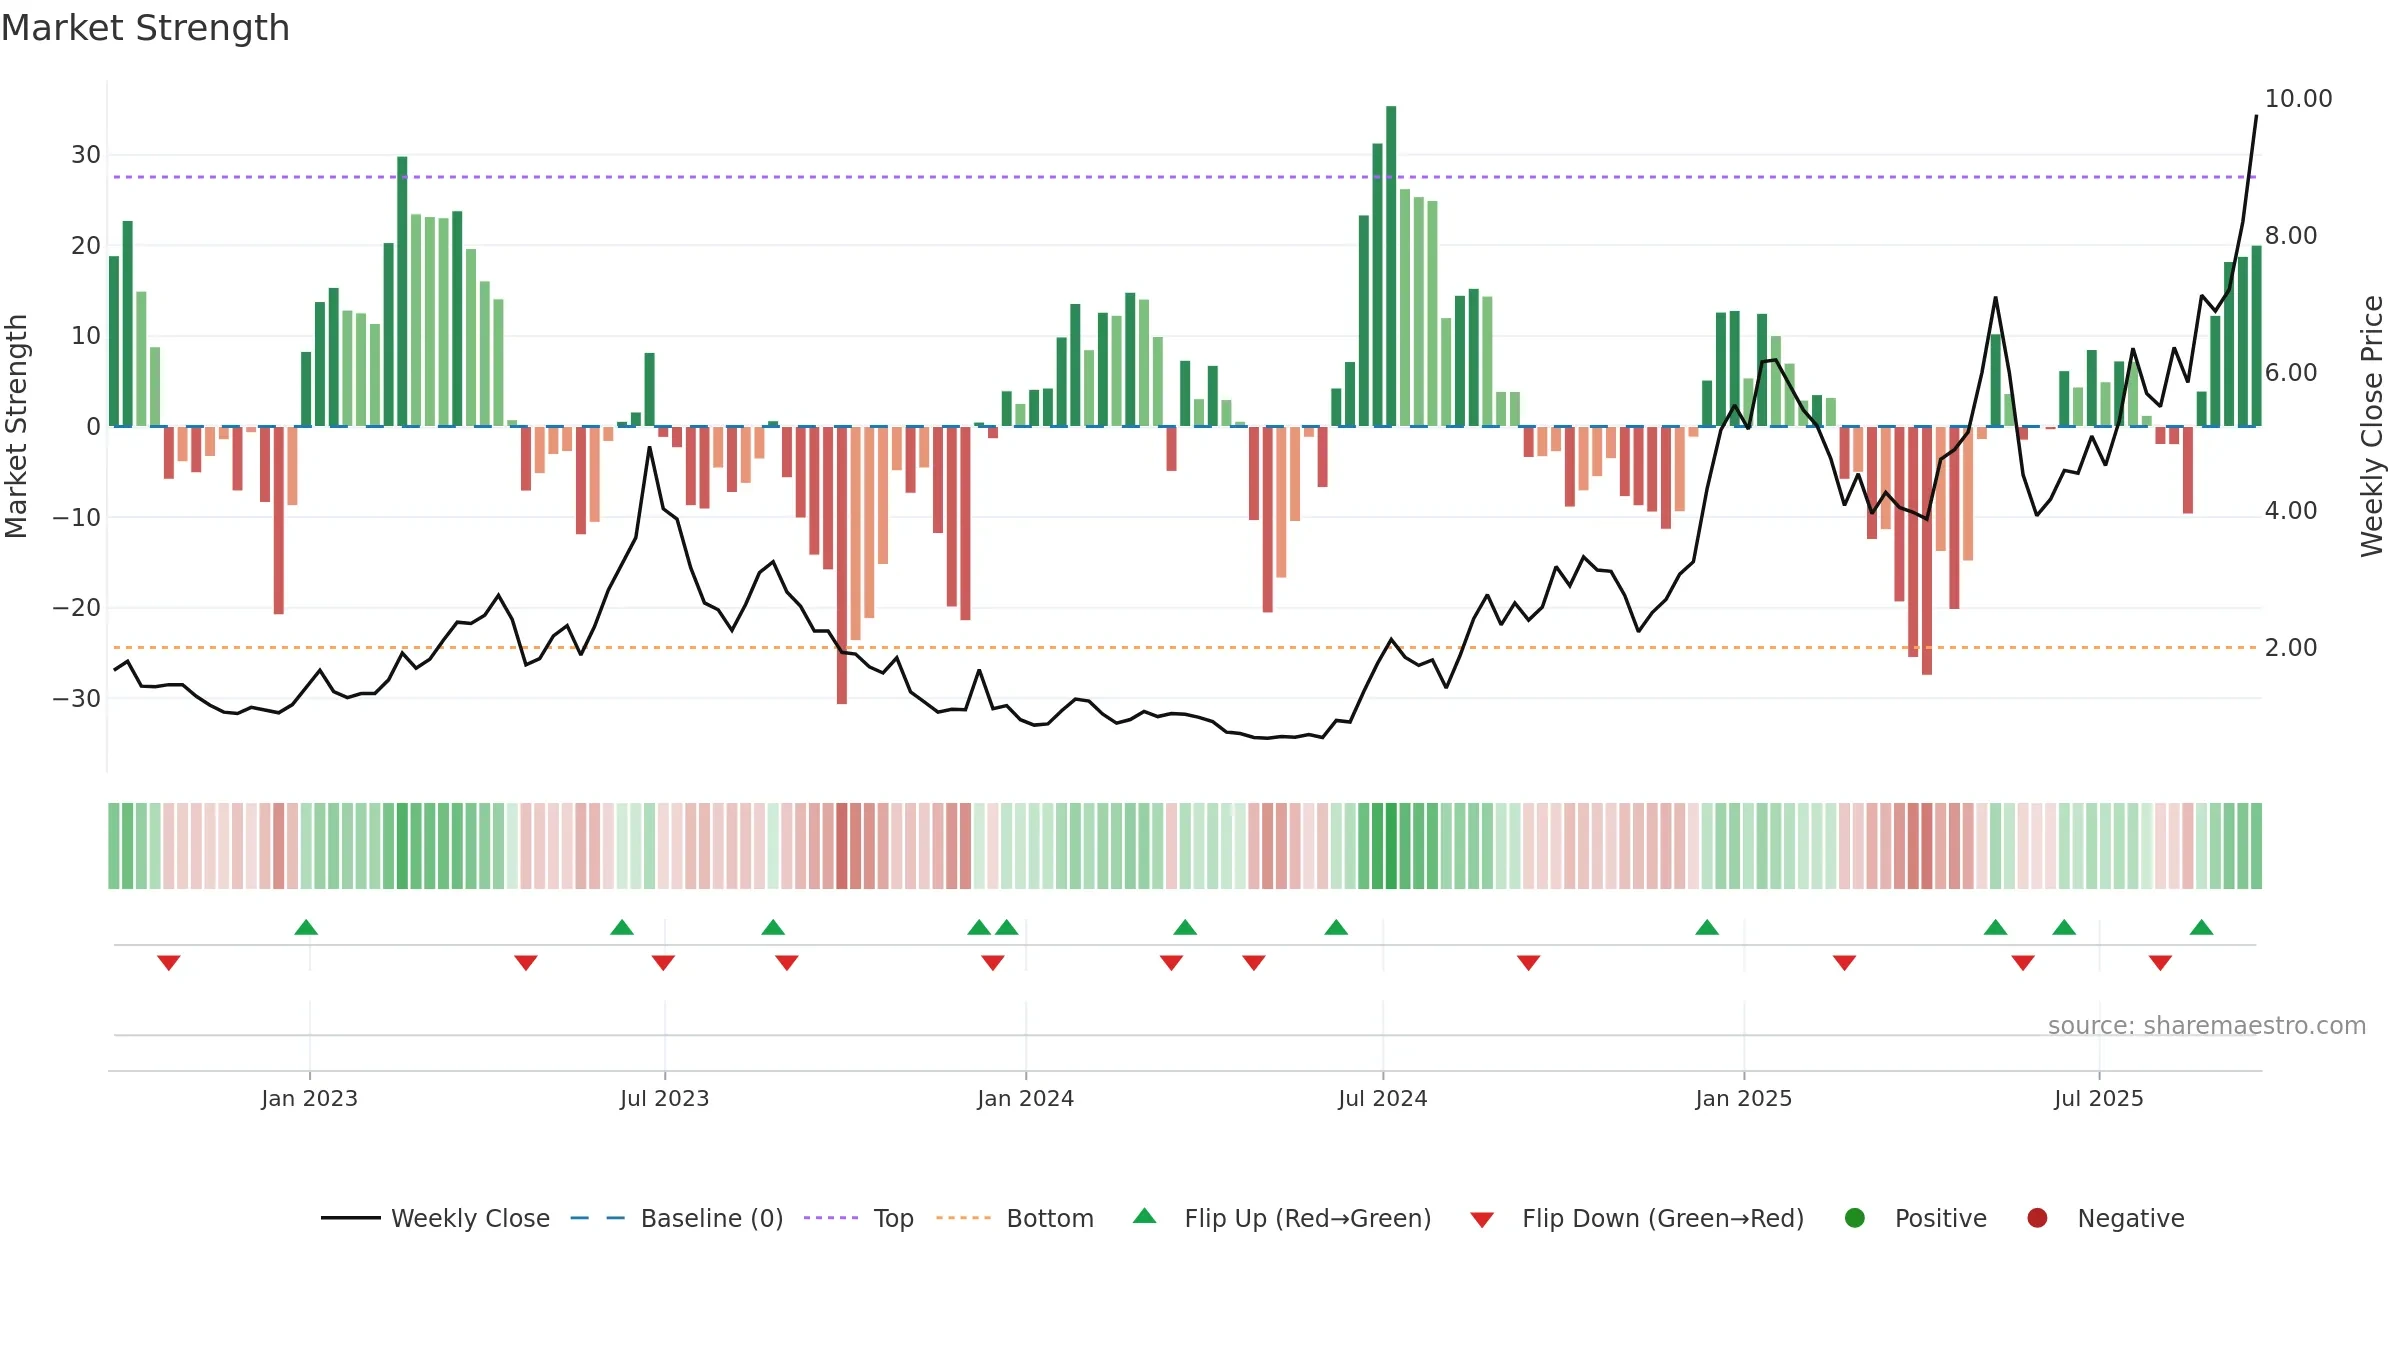Click the Jul 2023 x-axis label

click(665, 1098)
